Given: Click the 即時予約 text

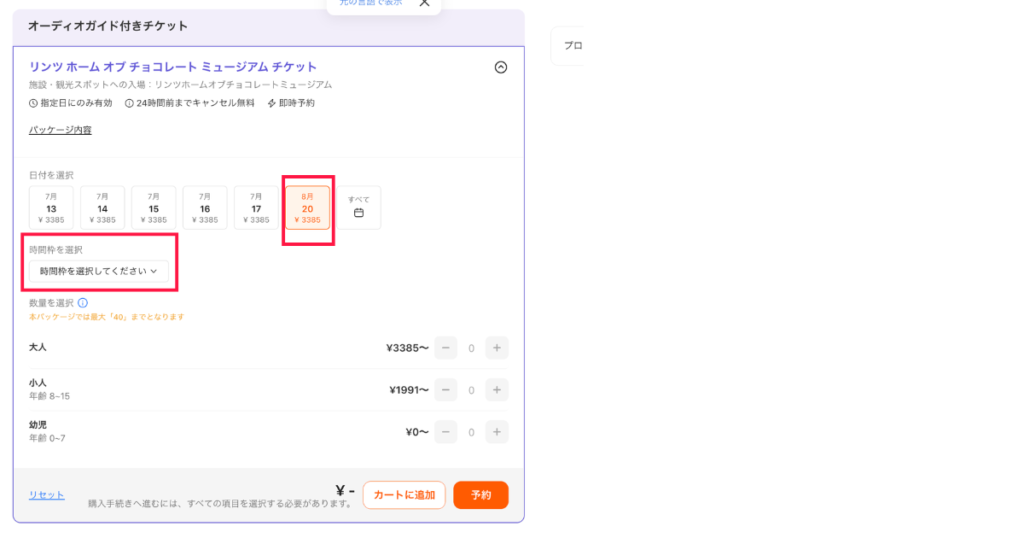Looking at the screenshot, I should tap(296, 103).
